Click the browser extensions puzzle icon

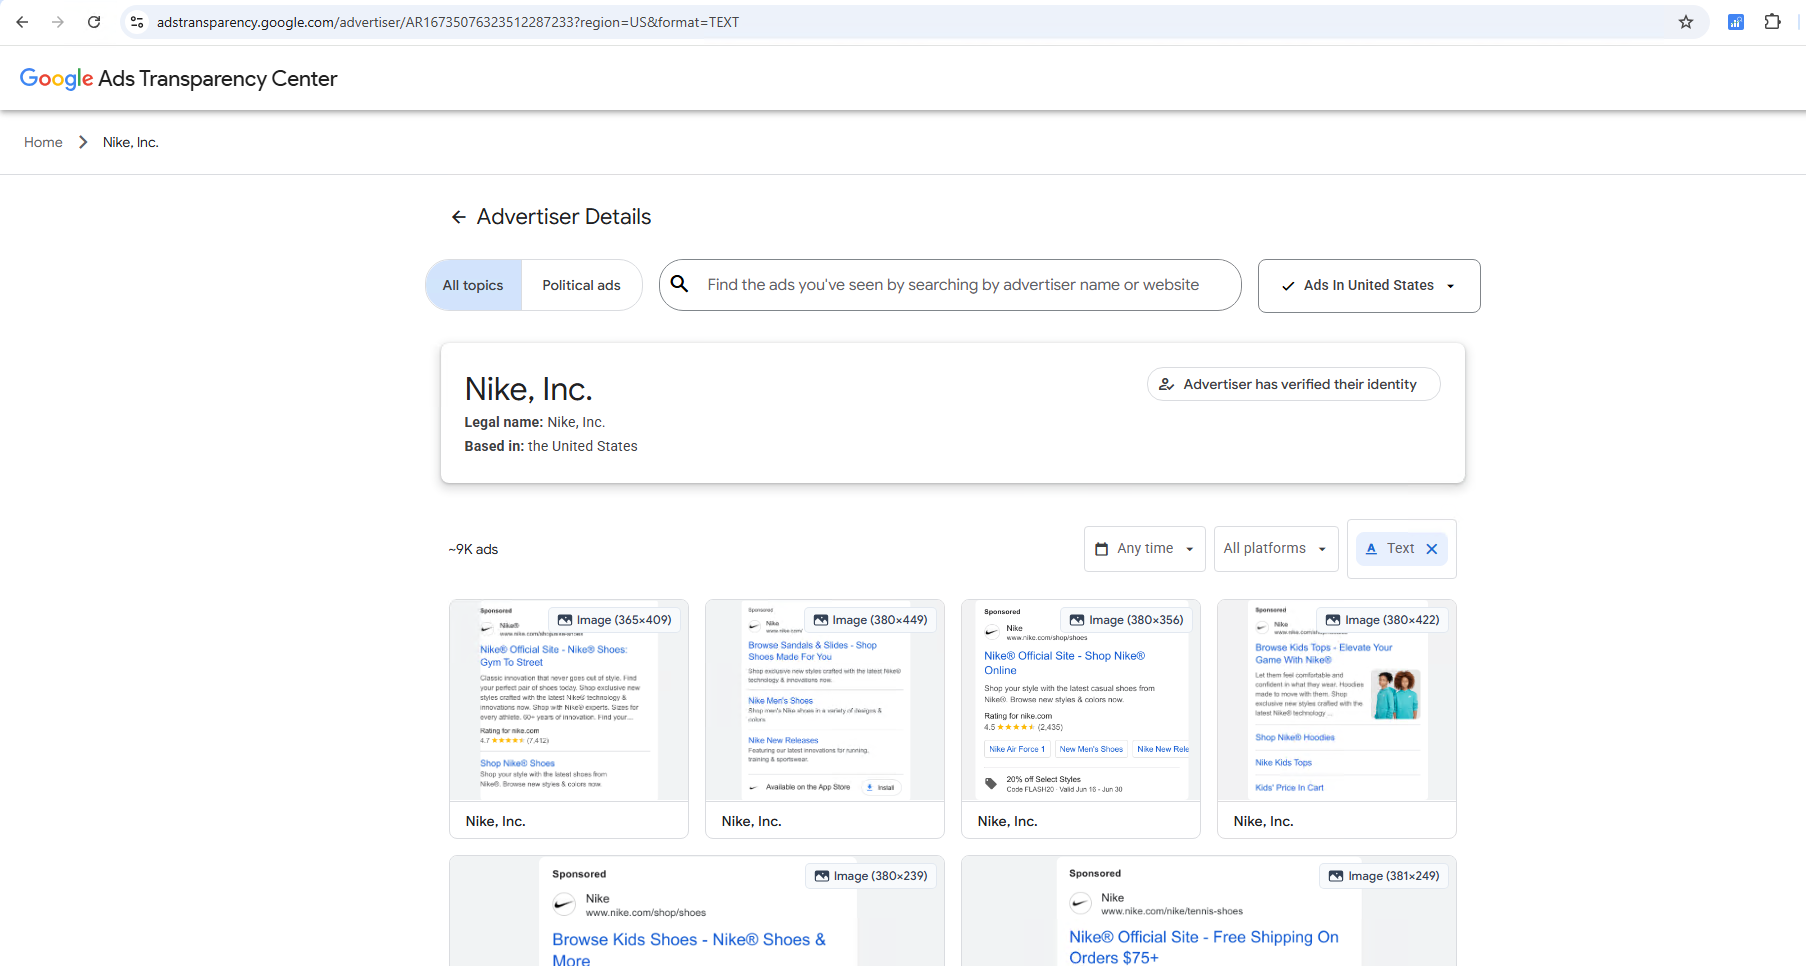click(1772, 21)
